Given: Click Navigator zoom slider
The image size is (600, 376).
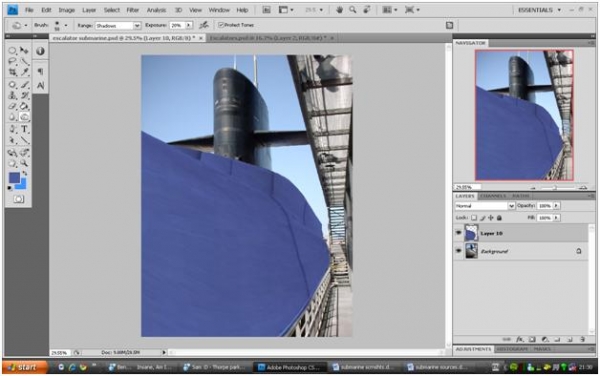Looking at the screenshot, I should [556, 187].
